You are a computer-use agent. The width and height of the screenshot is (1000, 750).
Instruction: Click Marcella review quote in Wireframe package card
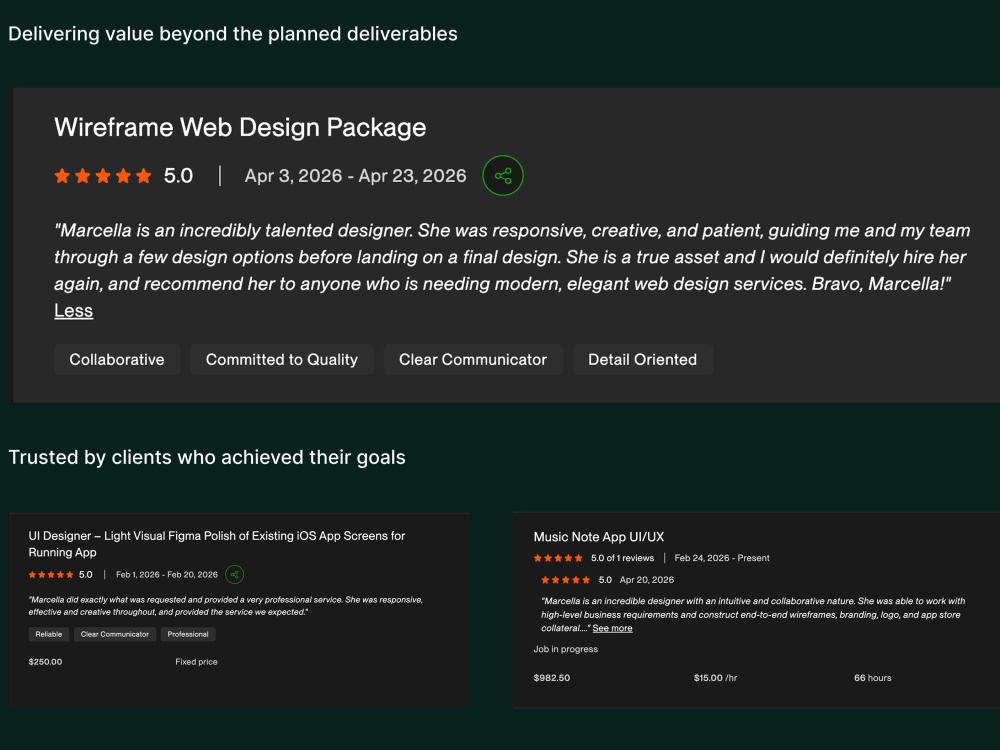[x=512, y=257]
